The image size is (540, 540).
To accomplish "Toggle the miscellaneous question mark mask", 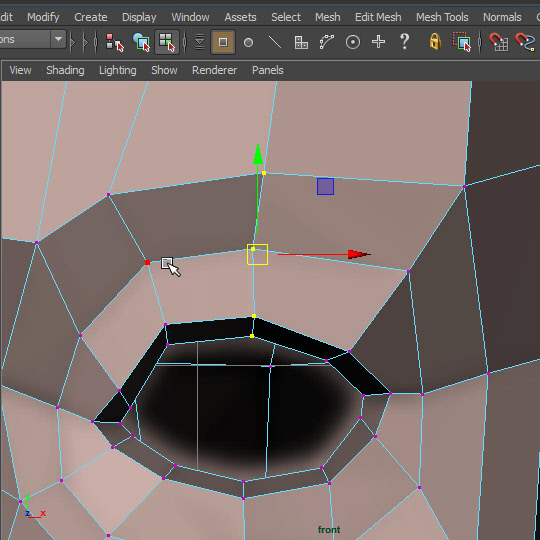I will click(404, 41).
